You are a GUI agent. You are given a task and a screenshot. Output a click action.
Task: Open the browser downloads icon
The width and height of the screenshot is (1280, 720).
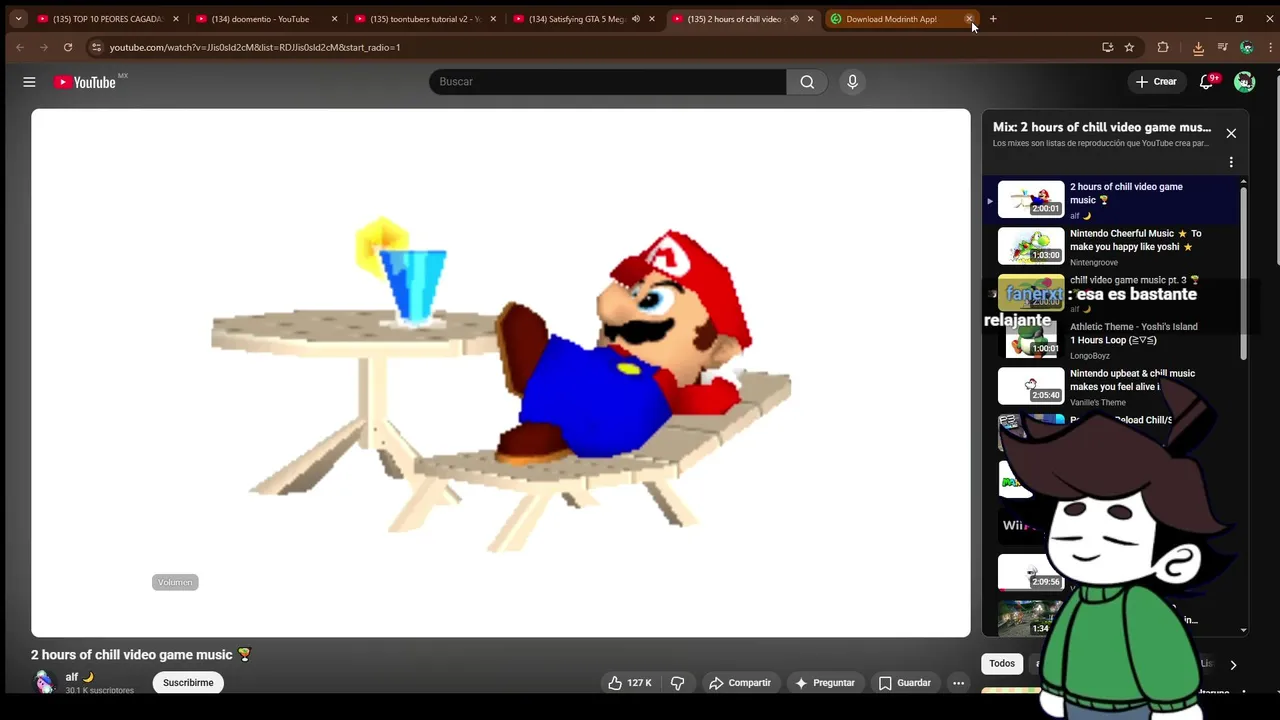1198,47
